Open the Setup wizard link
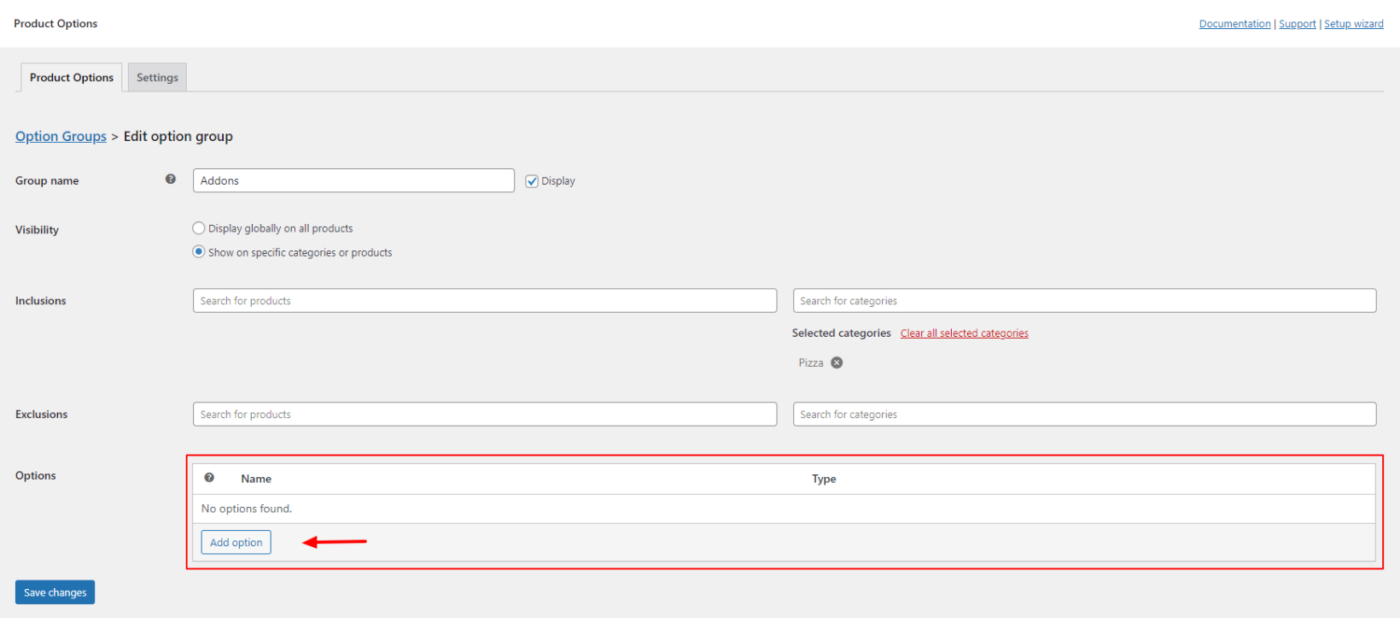 (1353, 23)
